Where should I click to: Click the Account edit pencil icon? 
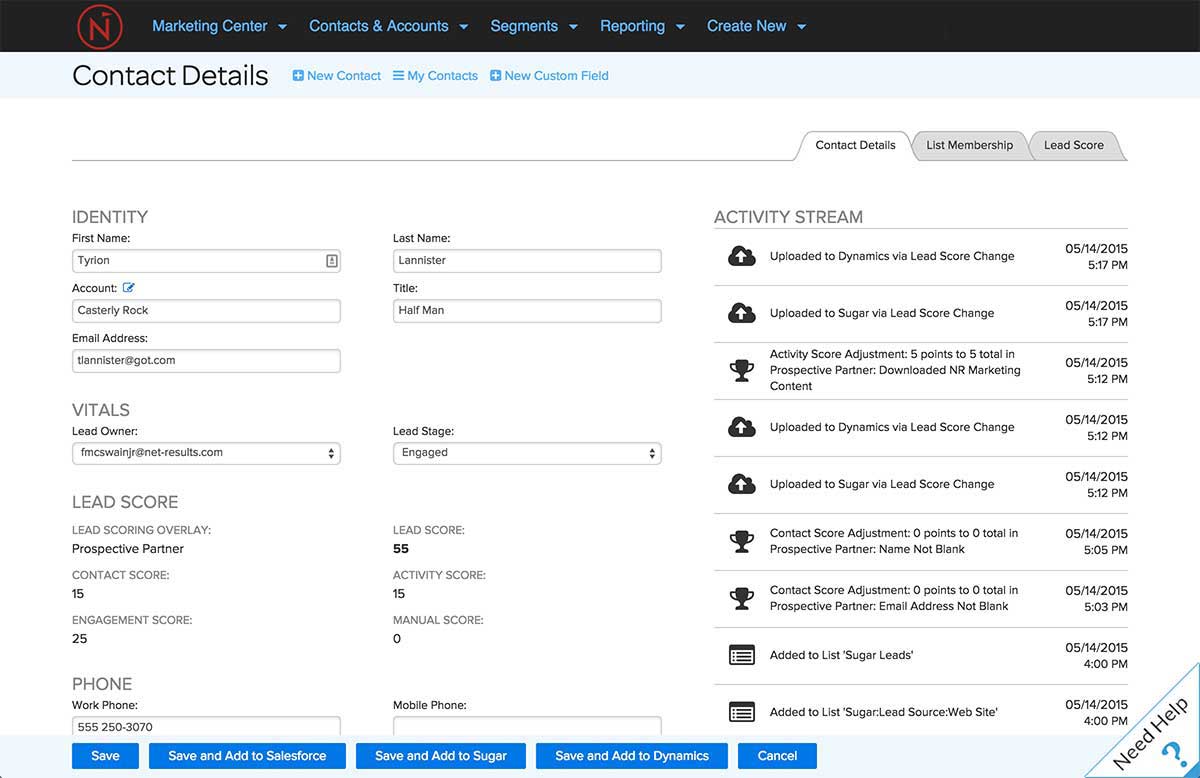pos(128,288)
